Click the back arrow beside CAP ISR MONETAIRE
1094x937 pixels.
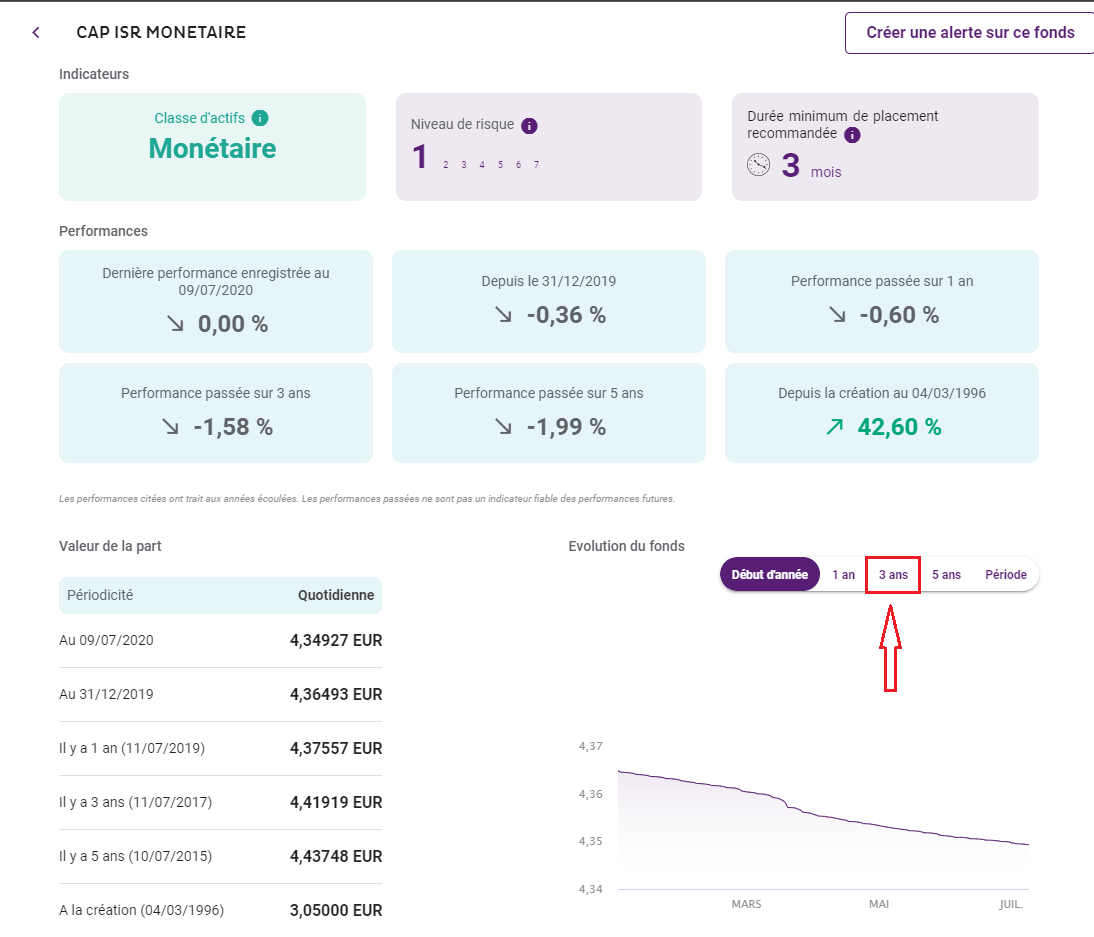click(x=36, y=33)
